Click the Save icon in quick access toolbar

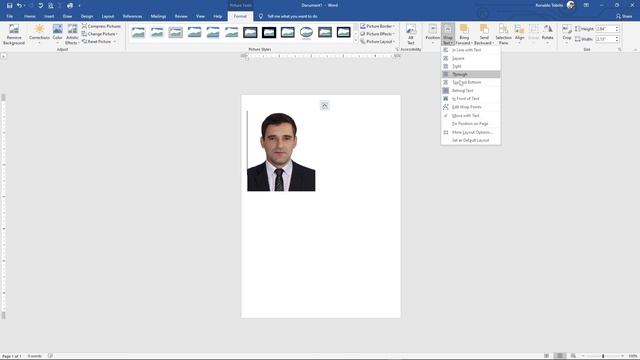pyautogui.click(x=9, y=5)
